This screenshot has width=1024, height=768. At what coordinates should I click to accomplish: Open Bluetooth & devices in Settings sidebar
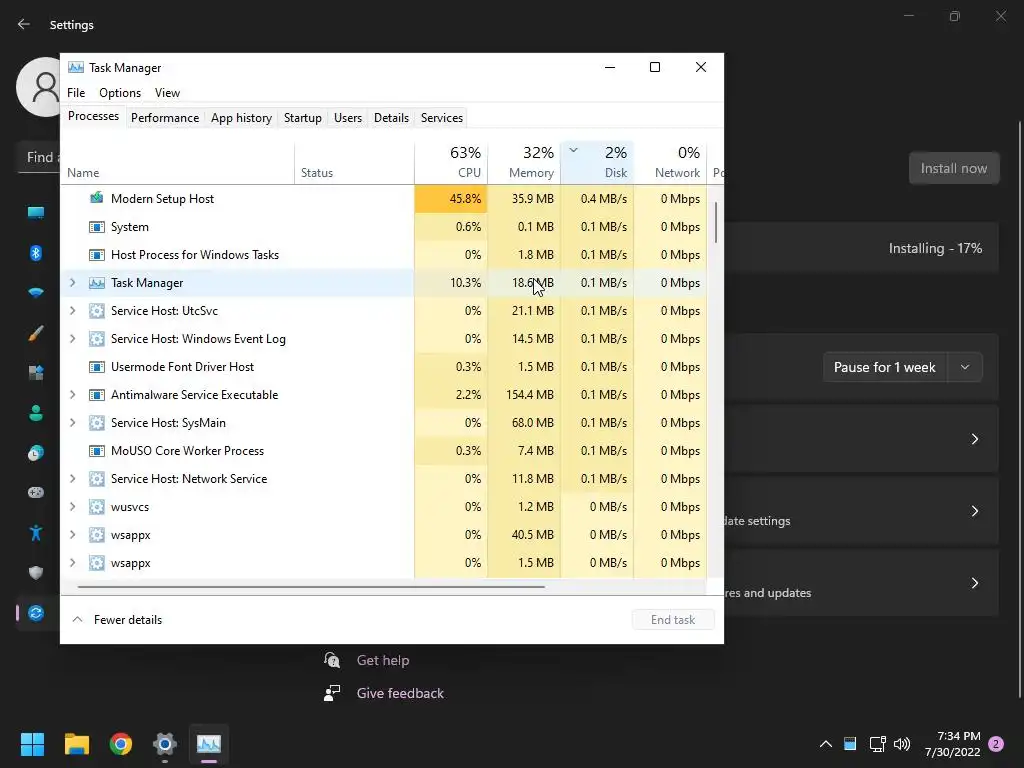coord(36,253)
